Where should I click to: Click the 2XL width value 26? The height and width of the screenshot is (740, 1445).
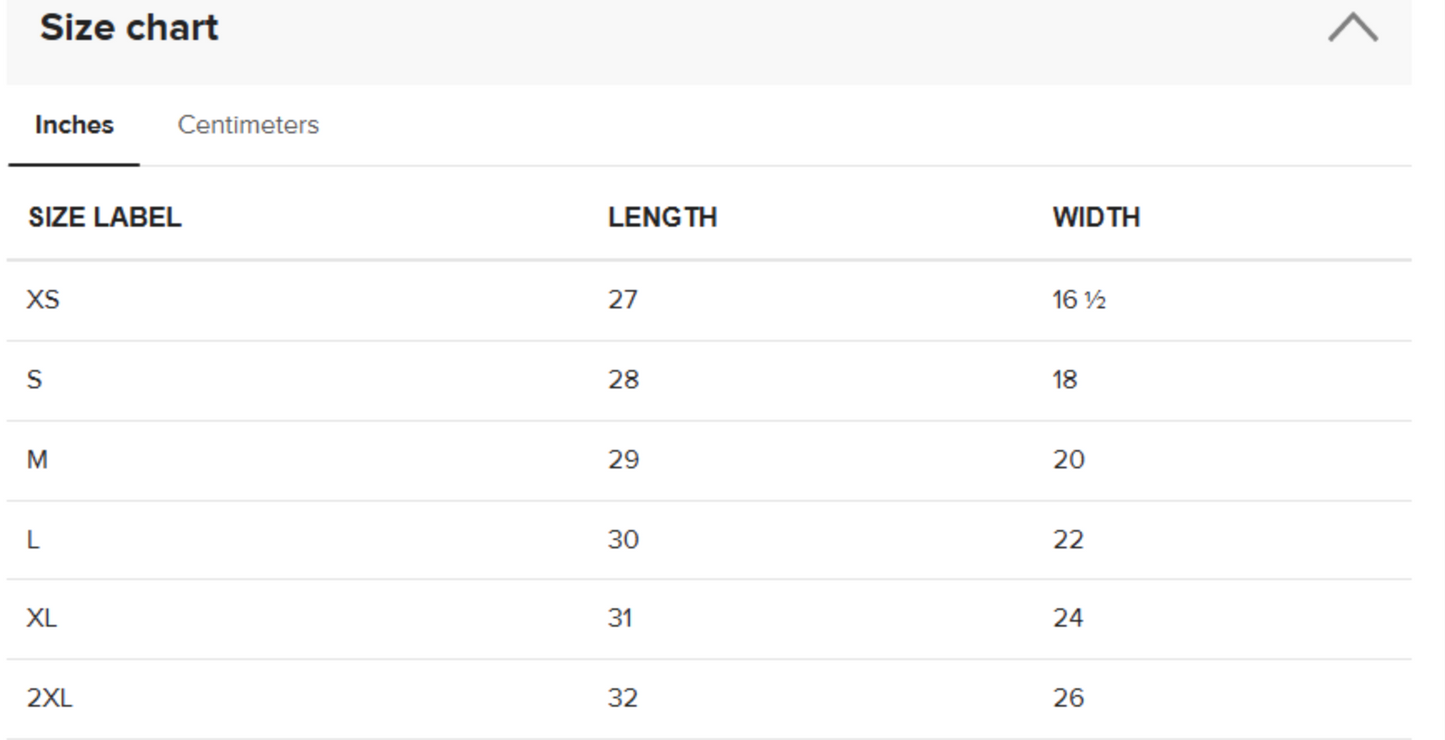(x=1068, y=698)
